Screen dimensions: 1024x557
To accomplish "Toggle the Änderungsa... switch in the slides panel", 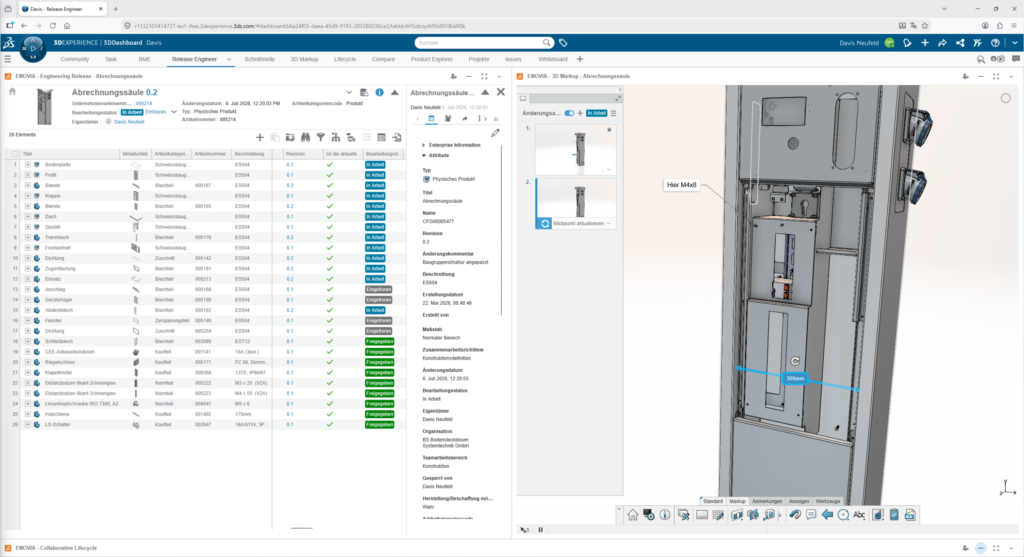I will 569,113.
